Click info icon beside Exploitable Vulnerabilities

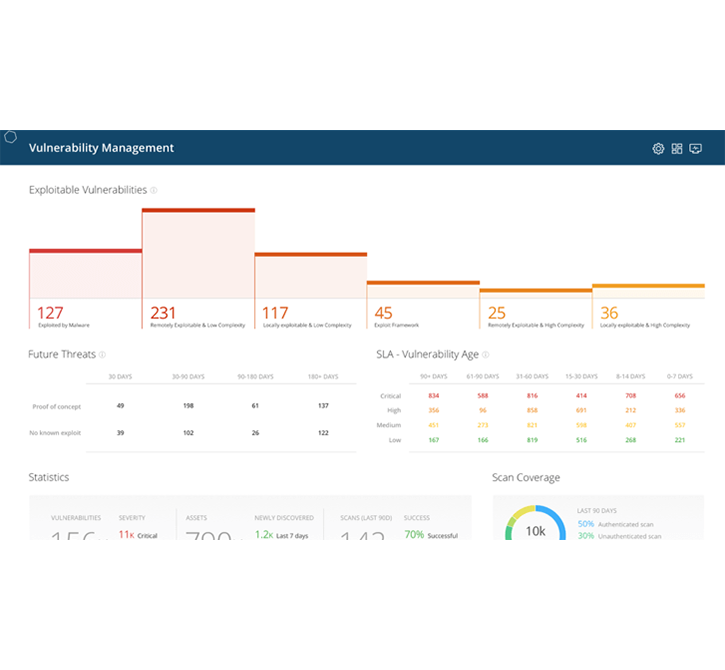point(154,190)
